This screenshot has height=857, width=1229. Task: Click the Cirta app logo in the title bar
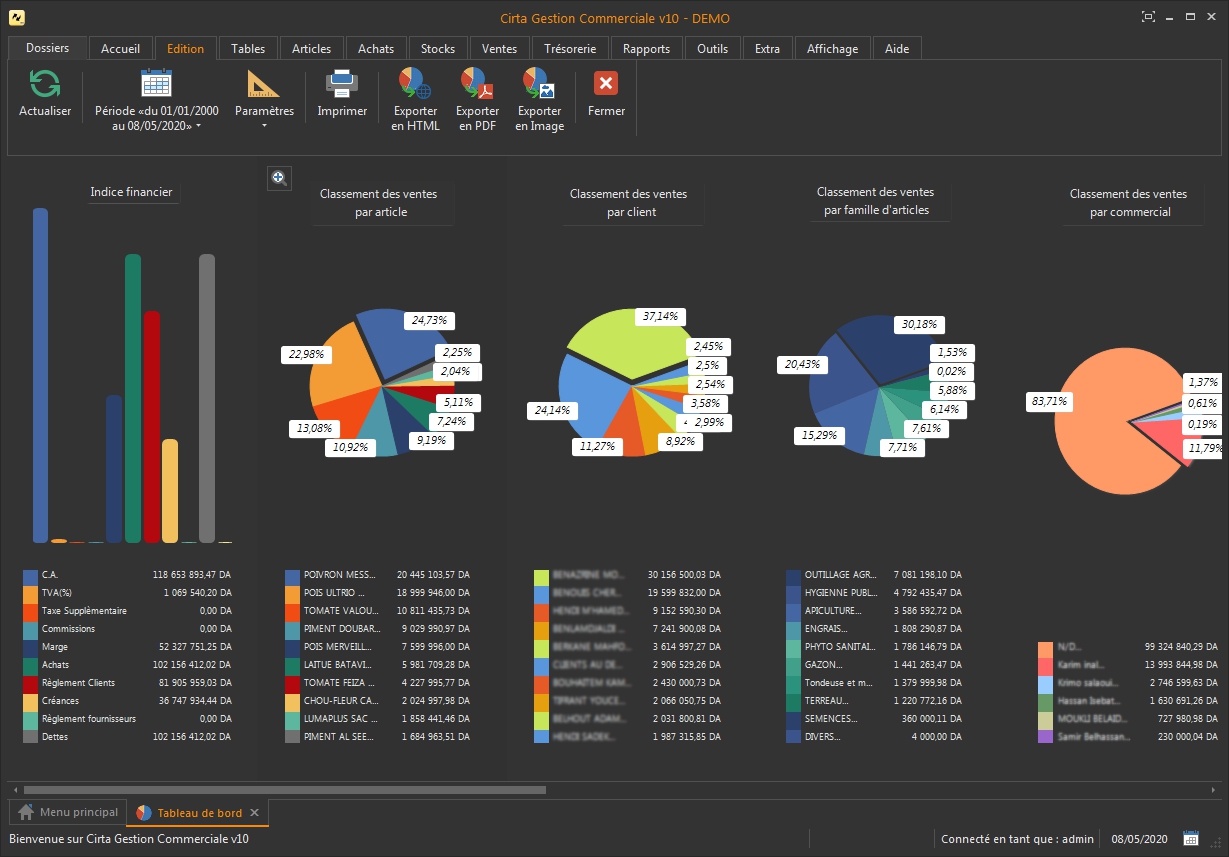pos(16,17)
